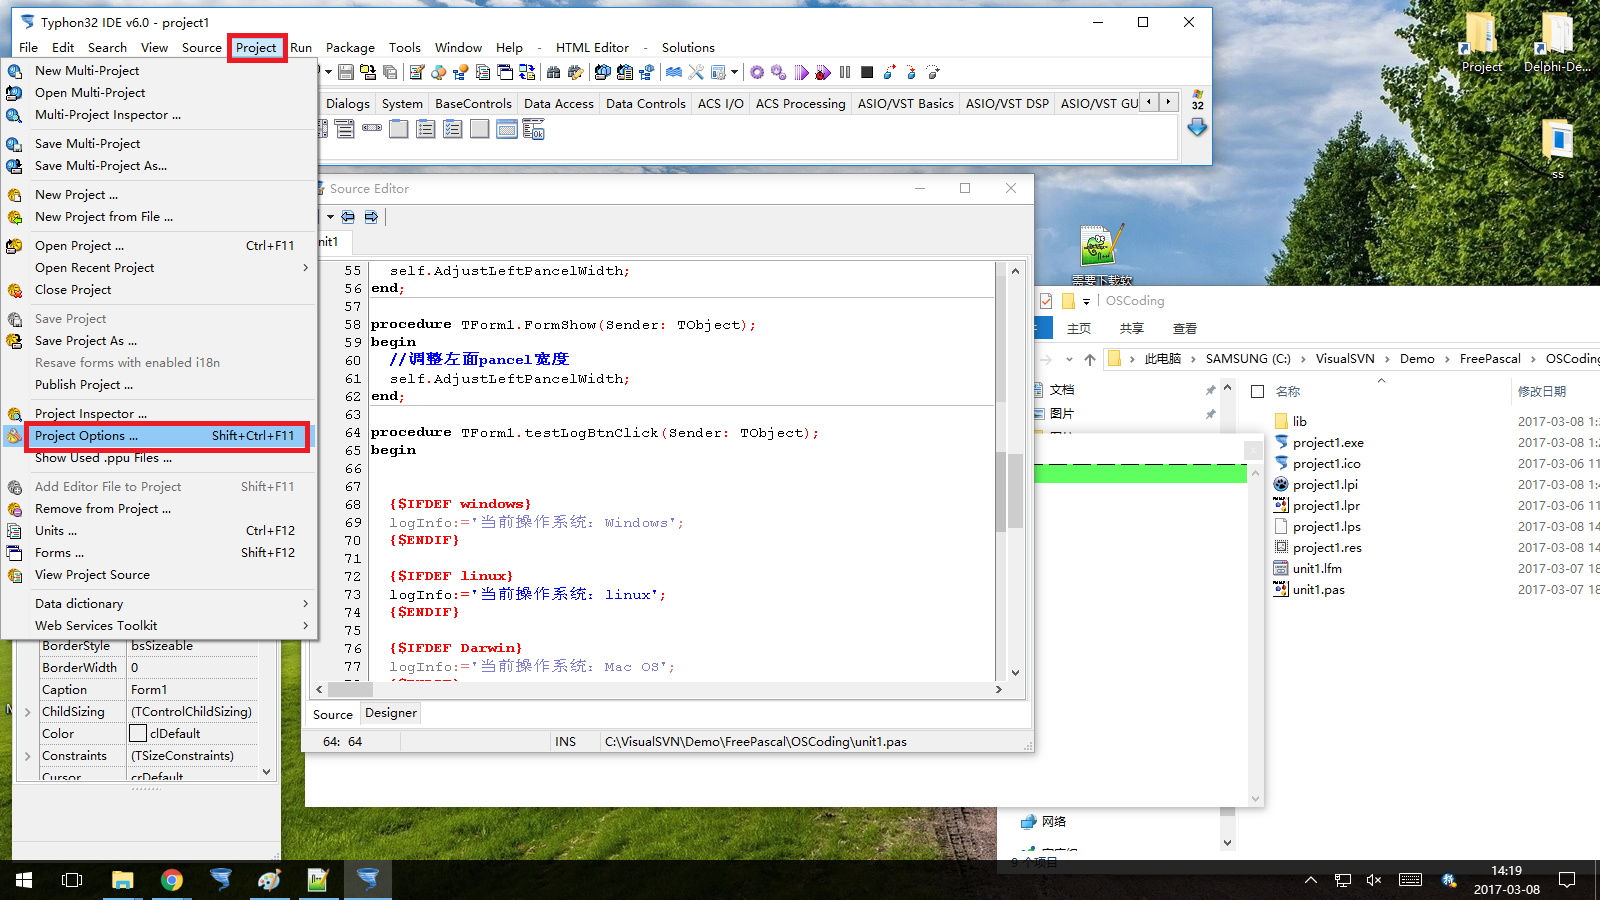The width and height of the screenshot is (1600, 900).
Task: Click the 名称 column header
Action: point(1288,391)
